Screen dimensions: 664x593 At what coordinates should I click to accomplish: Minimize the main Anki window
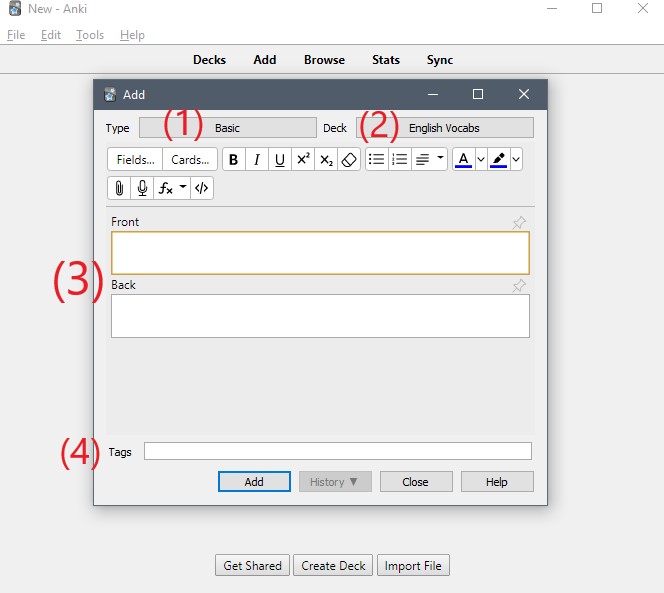click(552, 8)
